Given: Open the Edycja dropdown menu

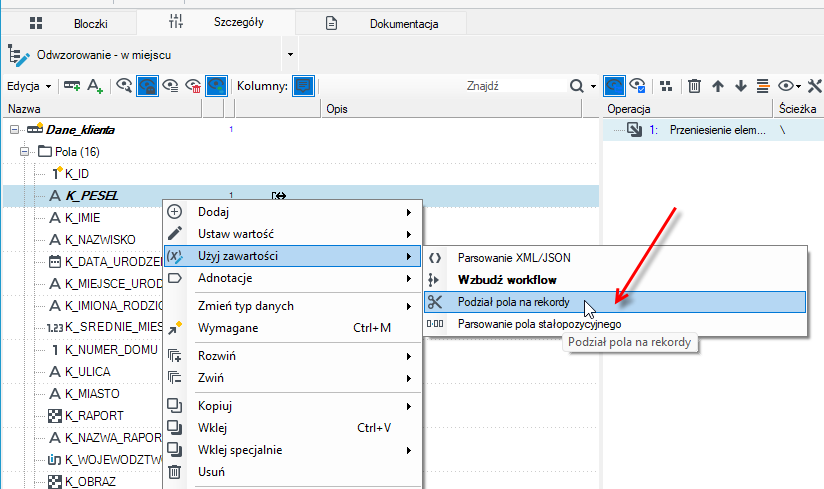Looking at the screenshot, I should coord(29,86).
